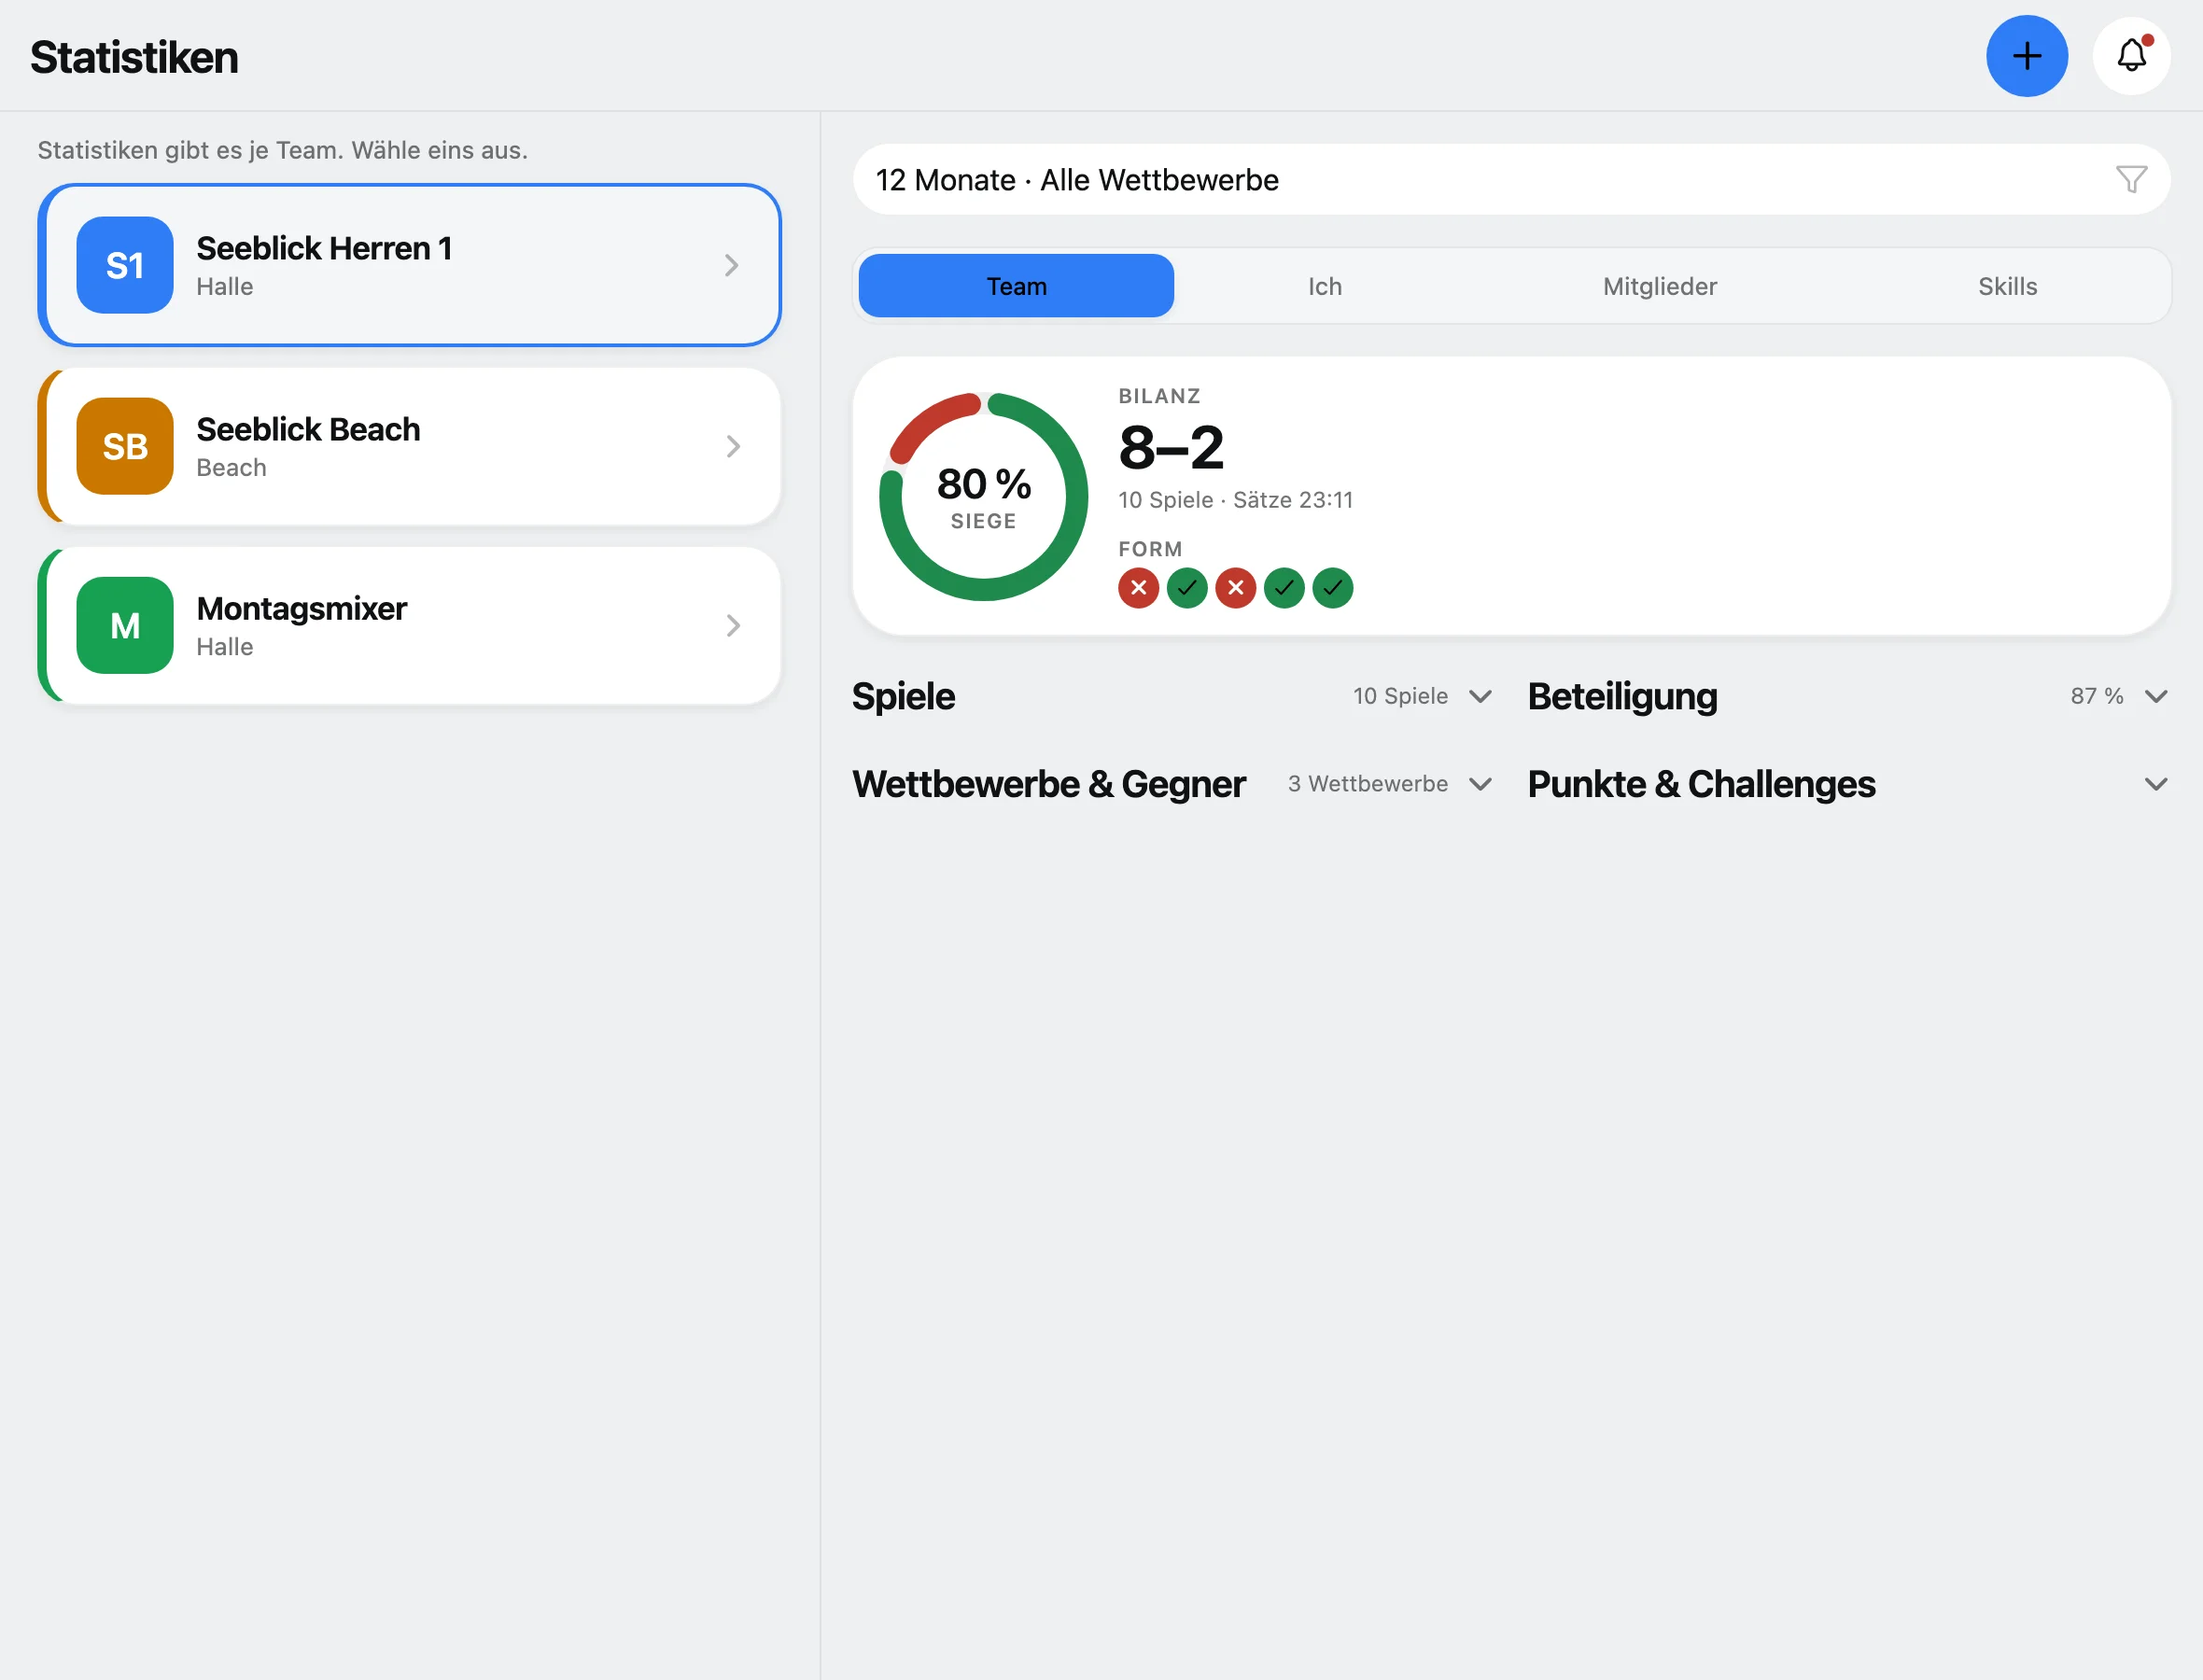Click the second form indicator, a green win
The image size is (2203, 1680).
tap(1187, 588)
